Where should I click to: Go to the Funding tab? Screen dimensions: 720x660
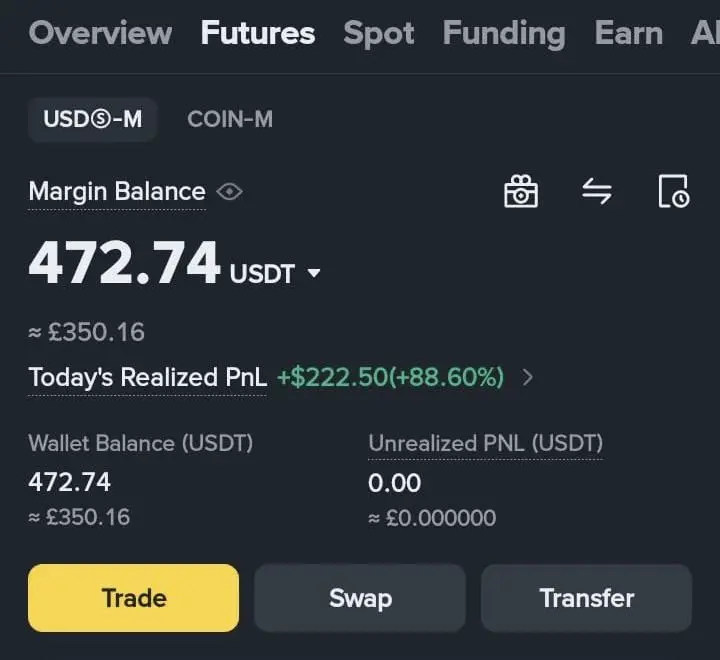click(504, 33)
